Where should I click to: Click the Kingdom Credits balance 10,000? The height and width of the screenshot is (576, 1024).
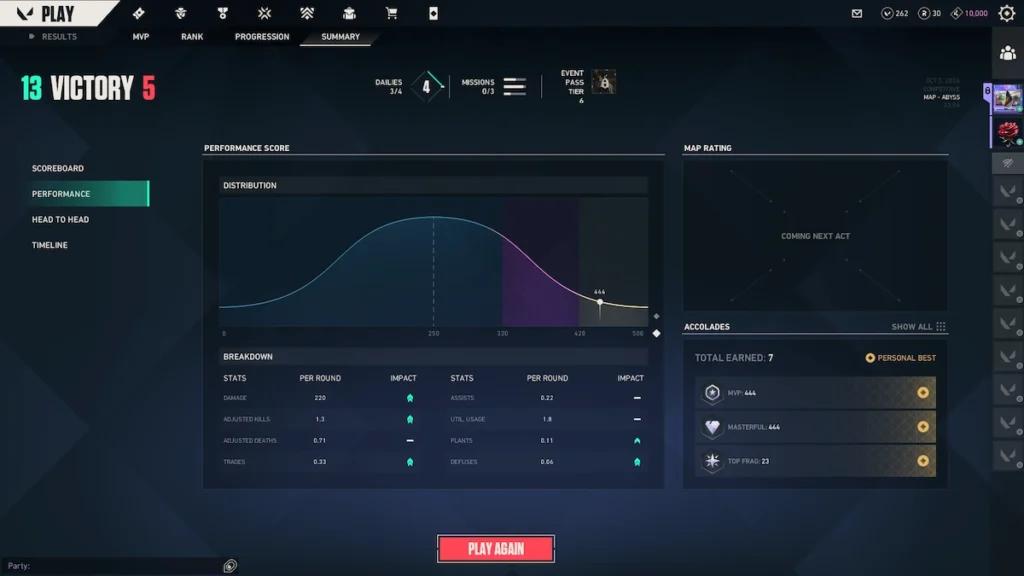click(969, 13)
